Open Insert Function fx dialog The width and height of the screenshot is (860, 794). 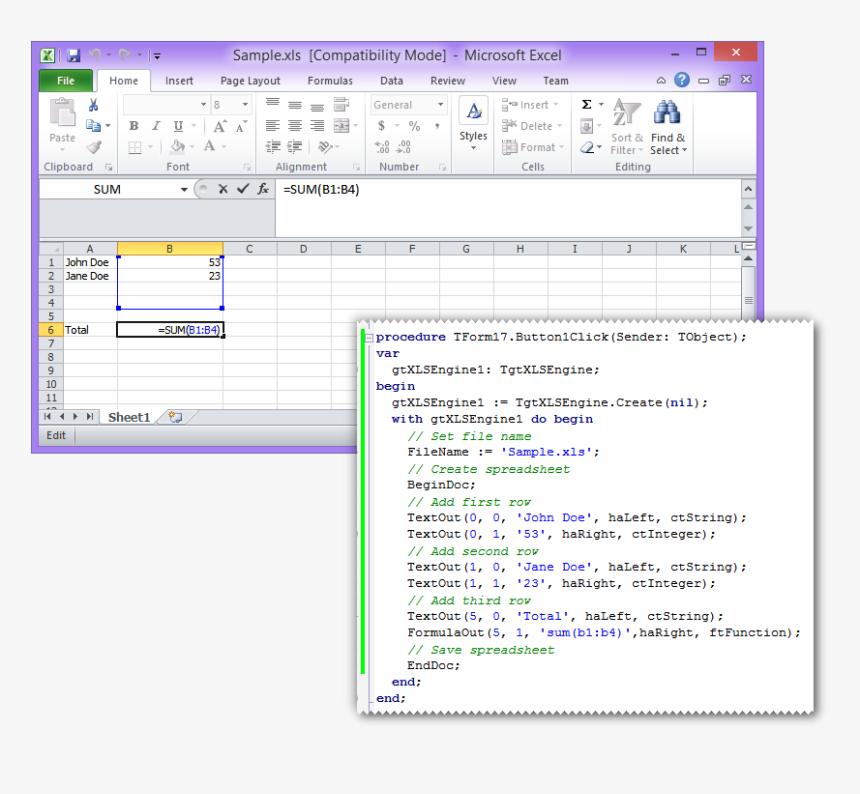click(x=263, y=189)
